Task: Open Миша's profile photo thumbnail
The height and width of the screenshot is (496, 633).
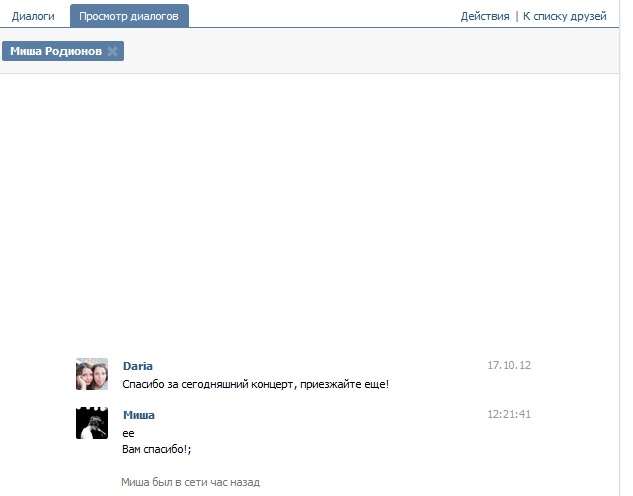Action: [92, 423]
